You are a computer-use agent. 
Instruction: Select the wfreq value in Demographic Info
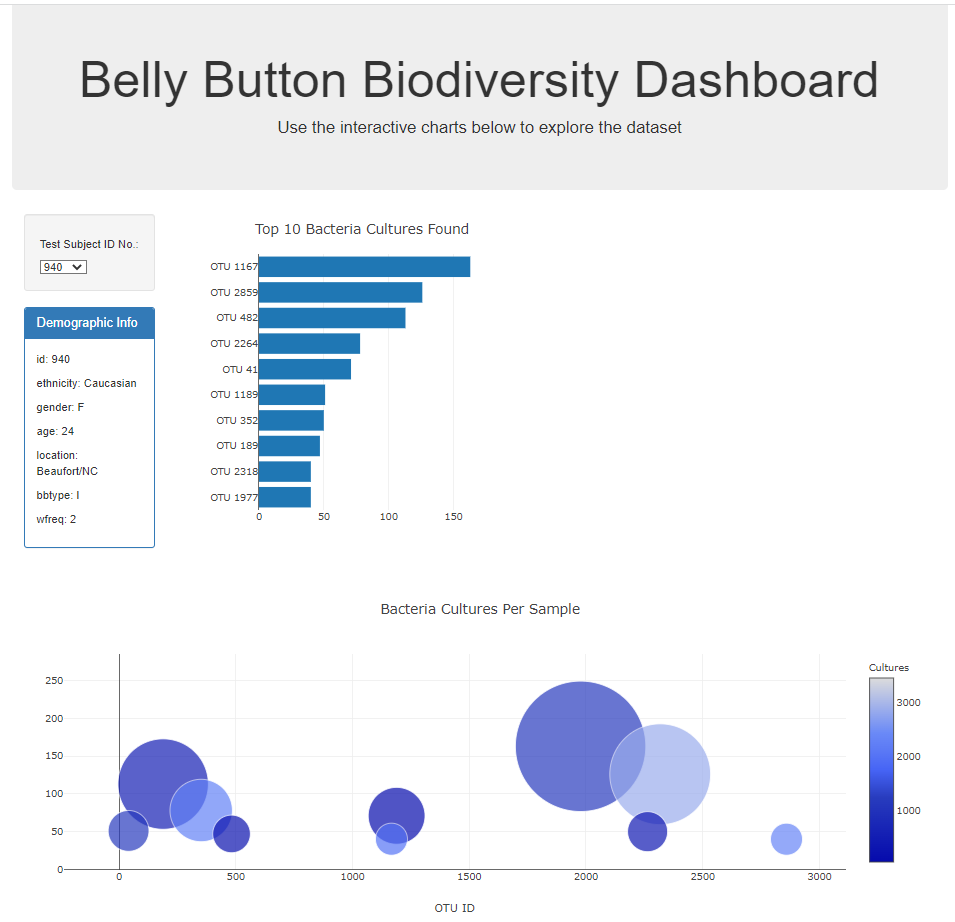(x=57, y=518)
